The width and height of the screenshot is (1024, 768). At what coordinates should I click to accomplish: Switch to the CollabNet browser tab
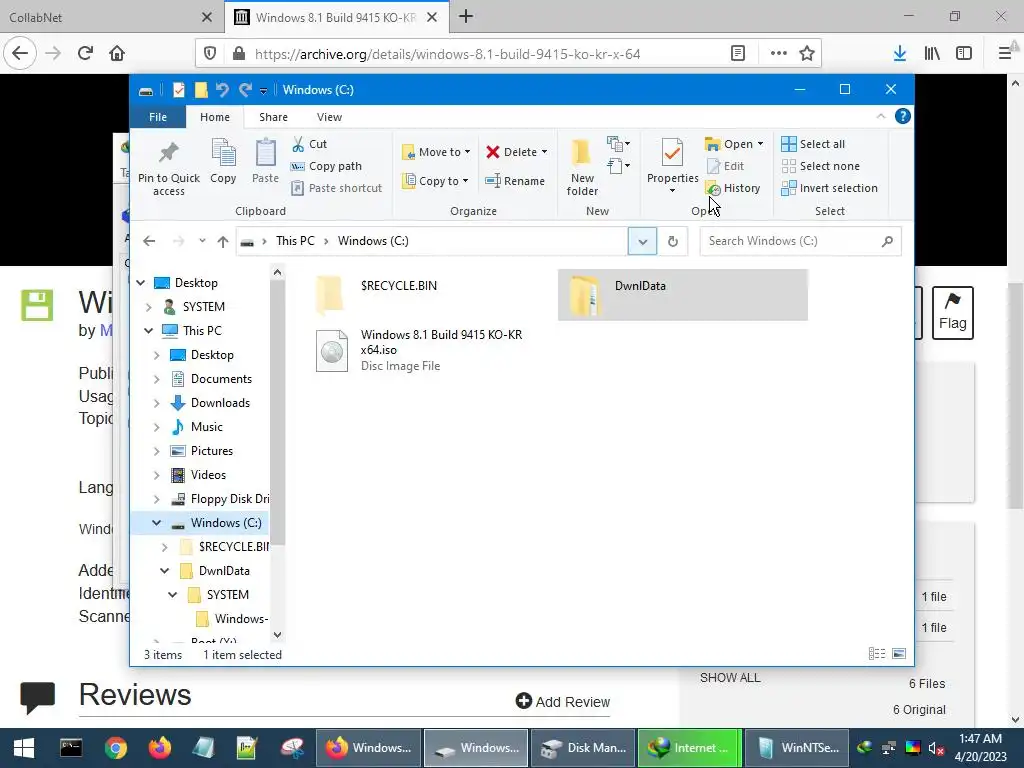coord(111,17)
